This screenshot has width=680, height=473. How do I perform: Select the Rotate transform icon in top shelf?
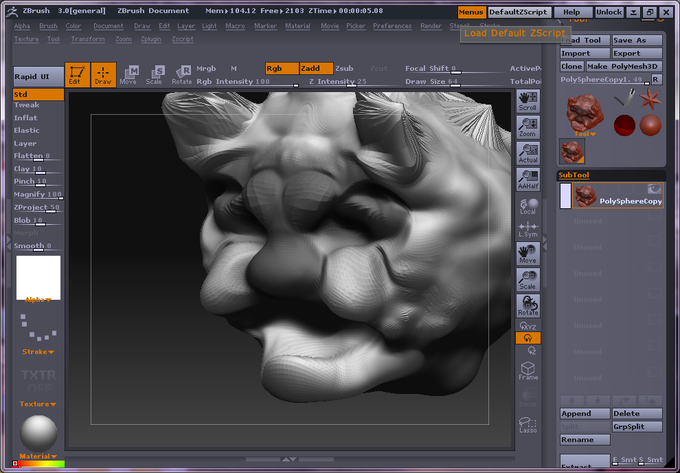pyautogui.click(x=182, y=75)
